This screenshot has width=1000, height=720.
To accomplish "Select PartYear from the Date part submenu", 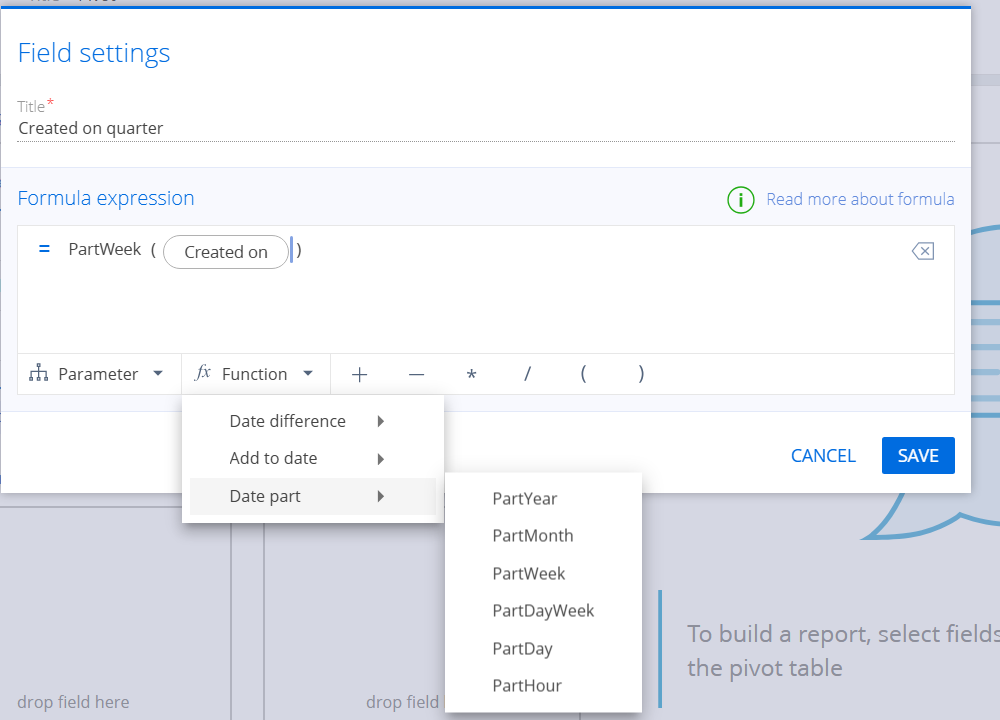I will [x=525, y=498].
